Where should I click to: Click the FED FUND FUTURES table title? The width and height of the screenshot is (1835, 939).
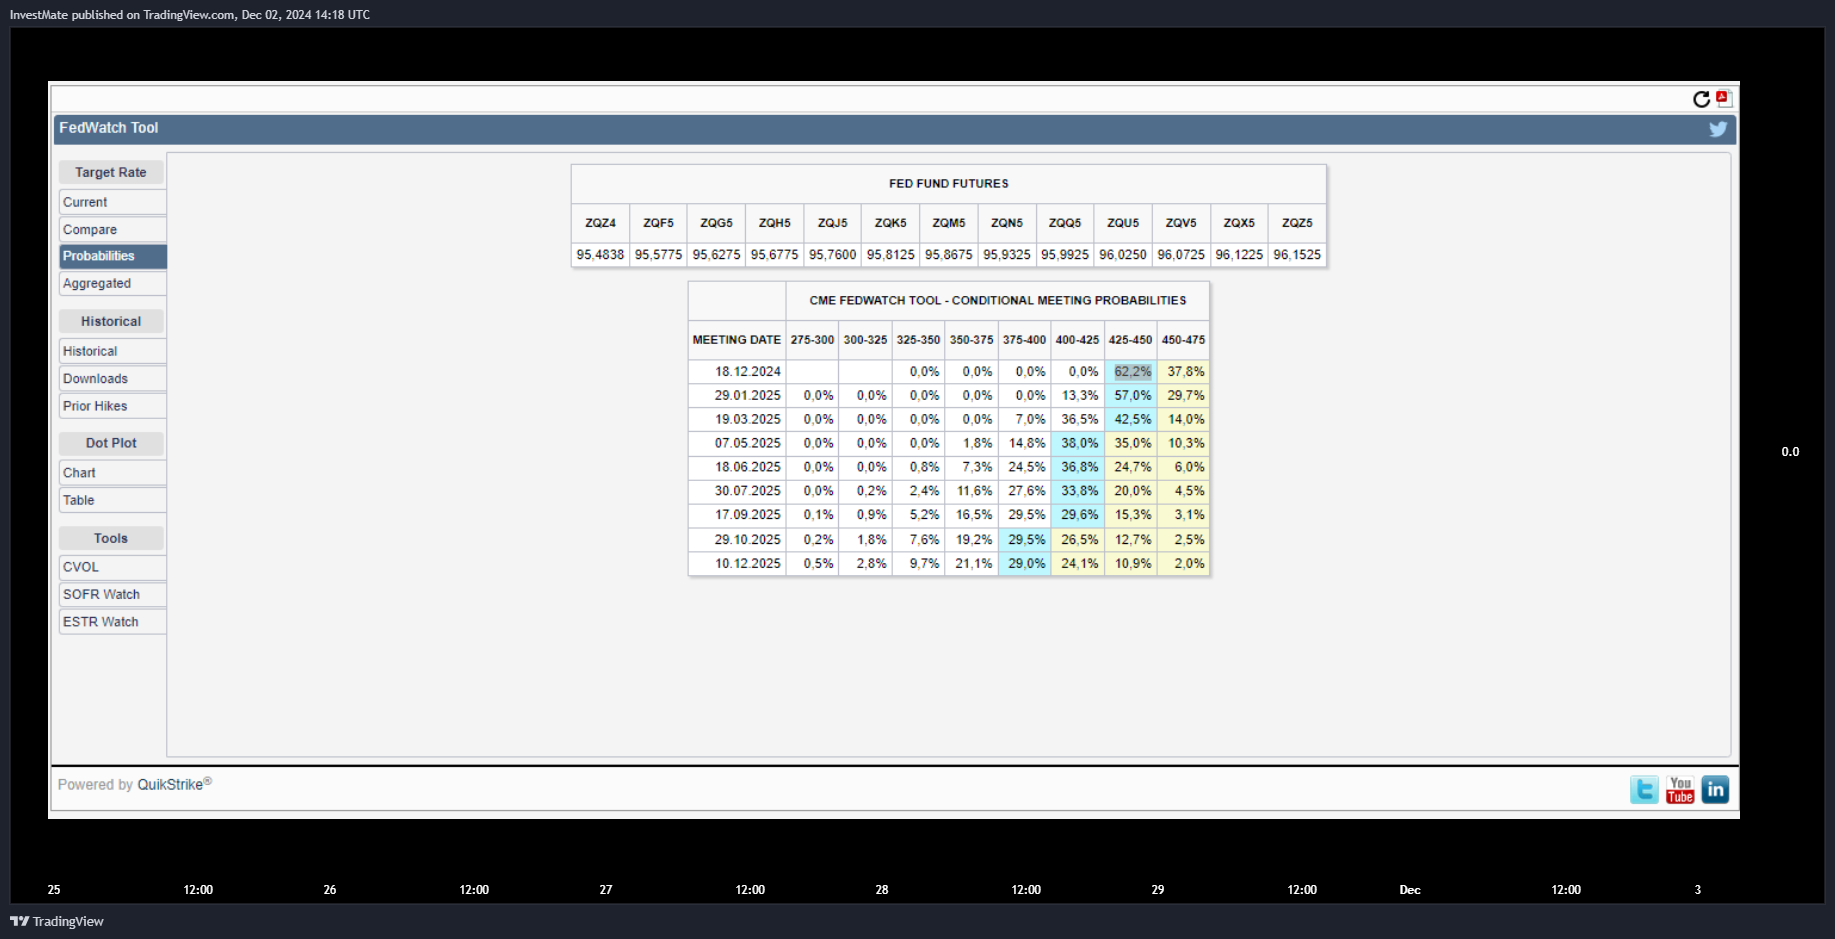pyautogui.click(x=949, y=184)
